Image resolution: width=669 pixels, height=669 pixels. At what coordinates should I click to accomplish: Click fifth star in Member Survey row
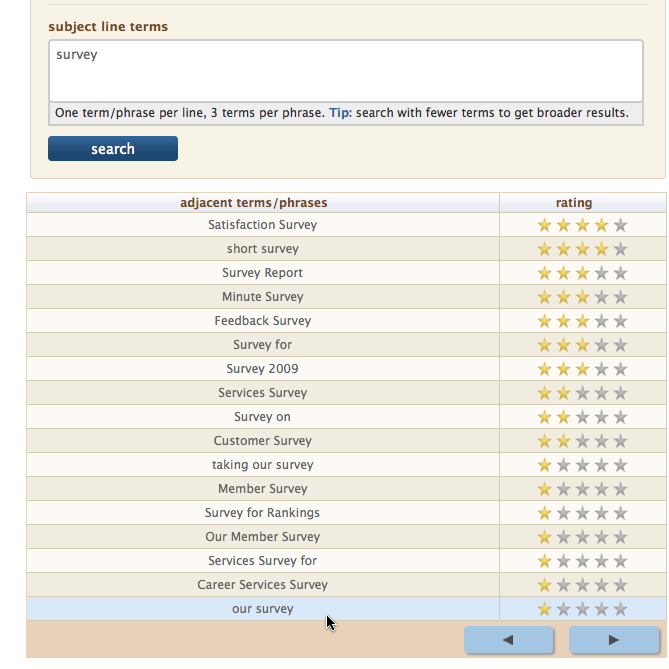pos(620,489)
